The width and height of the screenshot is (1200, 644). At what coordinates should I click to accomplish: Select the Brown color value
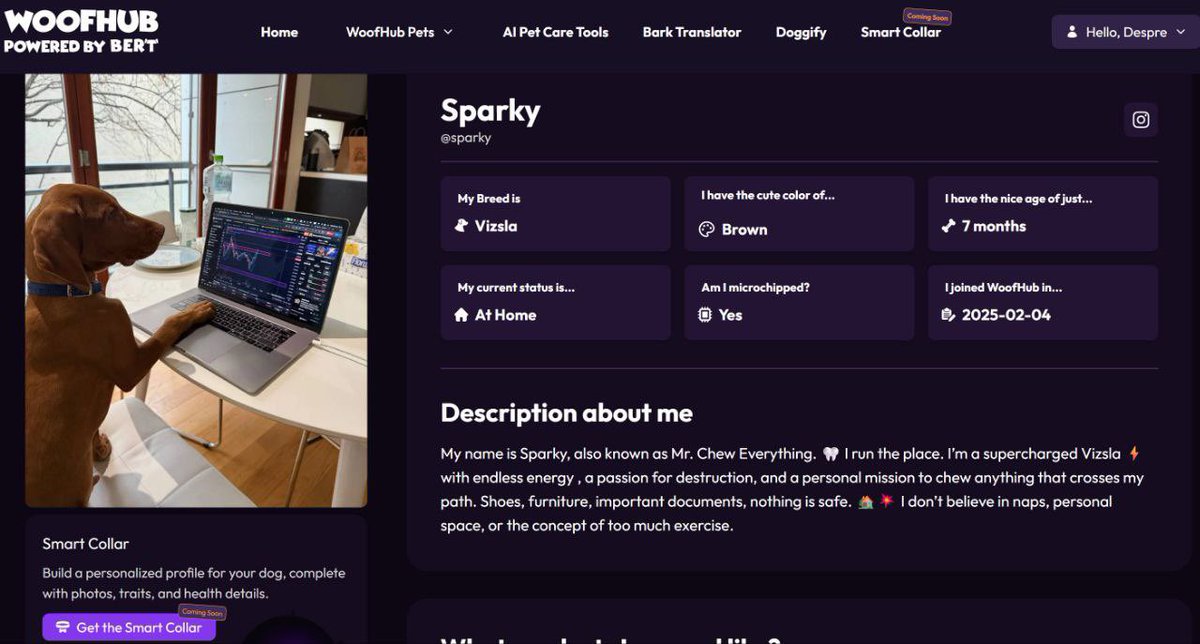pos(744,229)
